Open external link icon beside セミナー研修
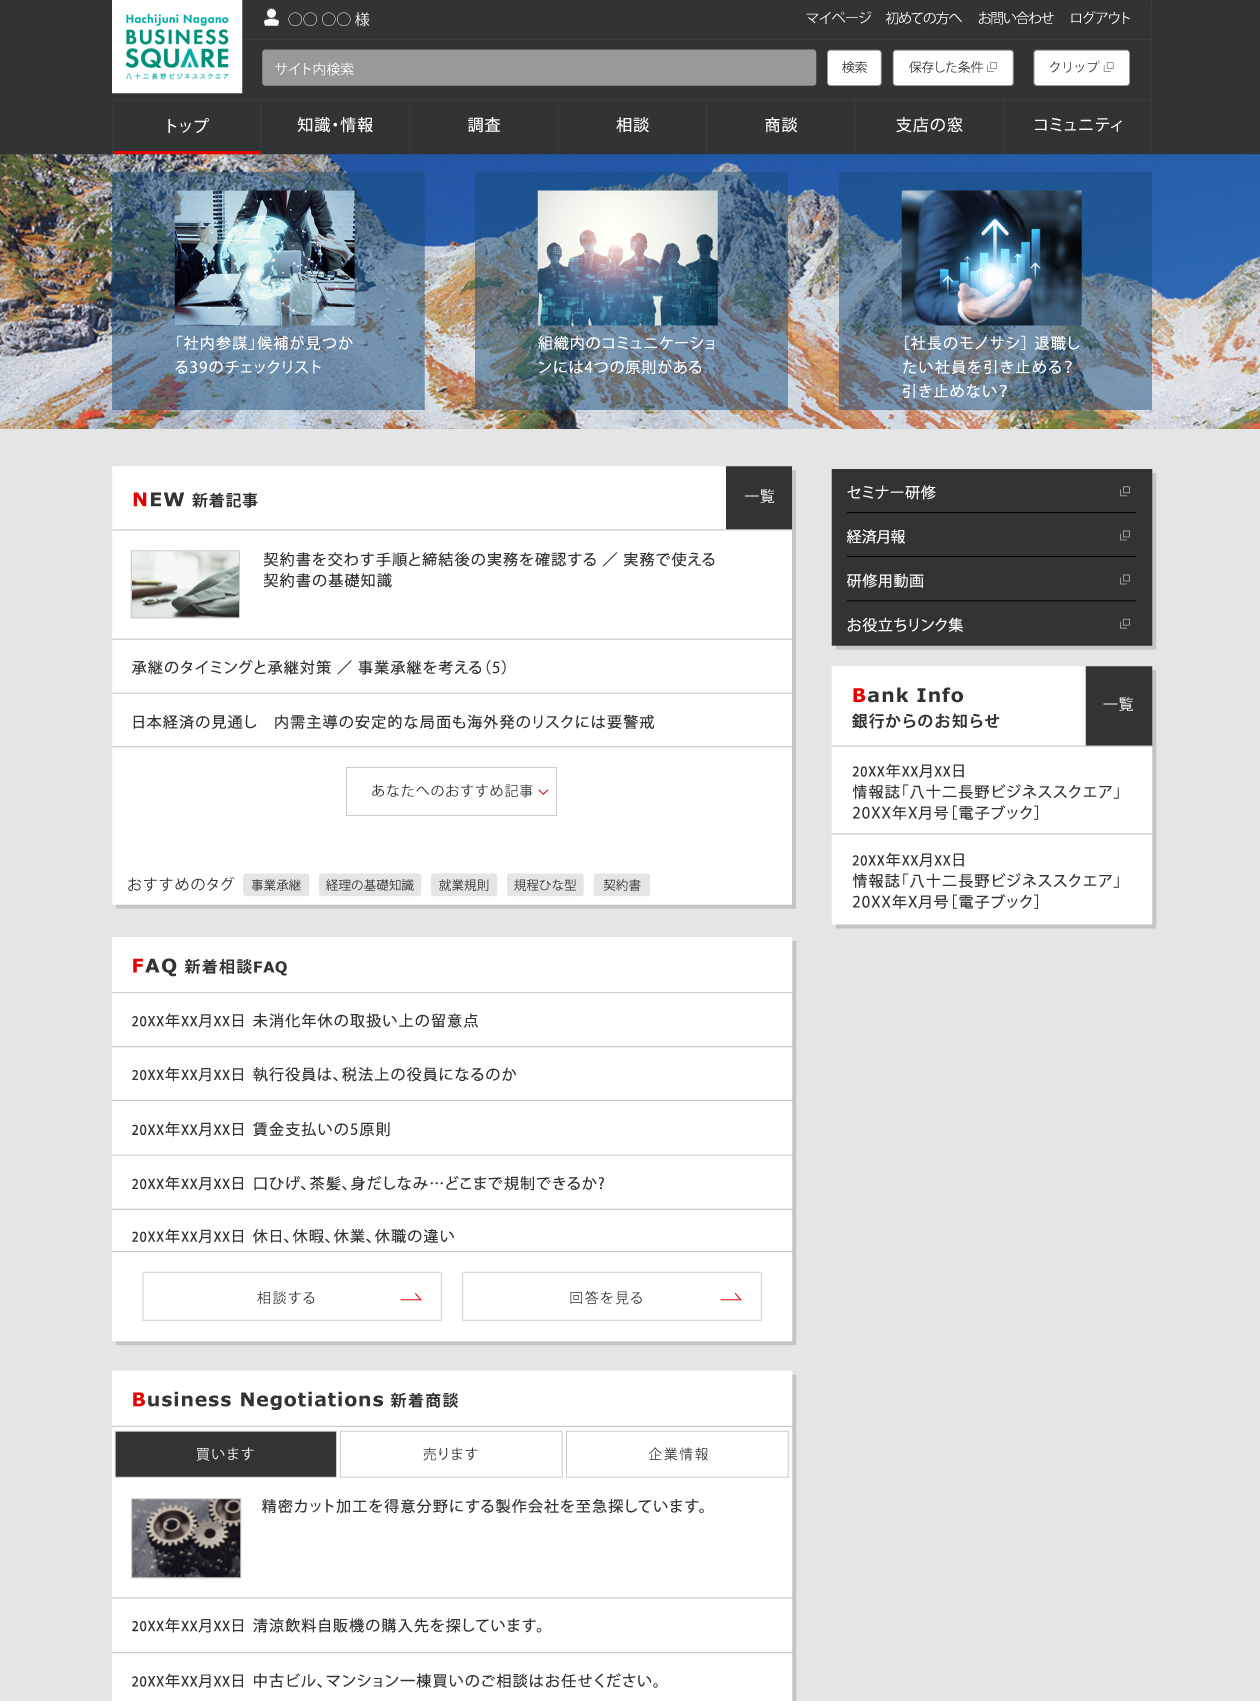1260x1701 pixels. click(x=1125, y=492)
